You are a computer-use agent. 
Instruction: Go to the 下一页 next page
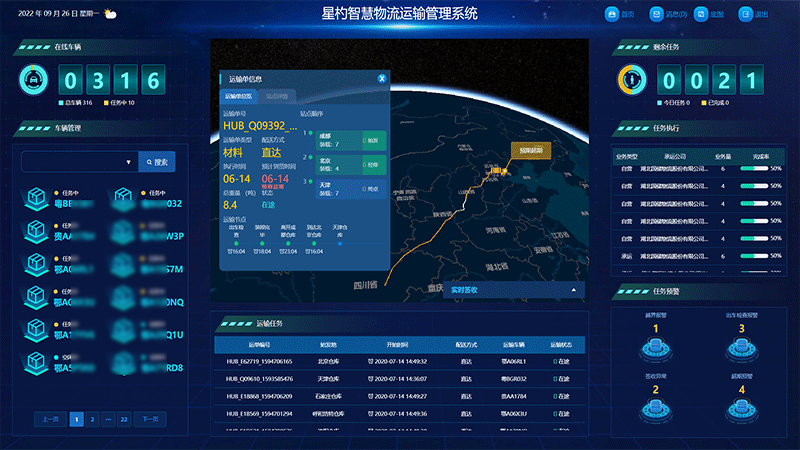coord(151,420)
